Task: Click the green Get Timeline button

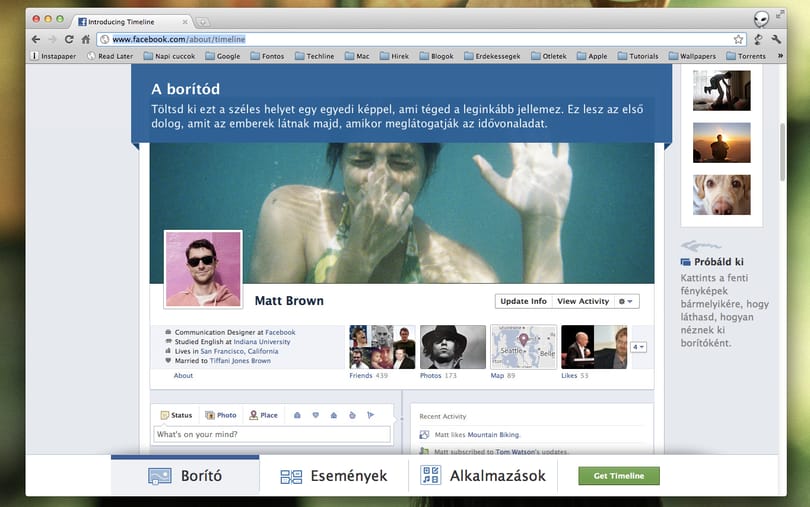Action: click(619, 476)
